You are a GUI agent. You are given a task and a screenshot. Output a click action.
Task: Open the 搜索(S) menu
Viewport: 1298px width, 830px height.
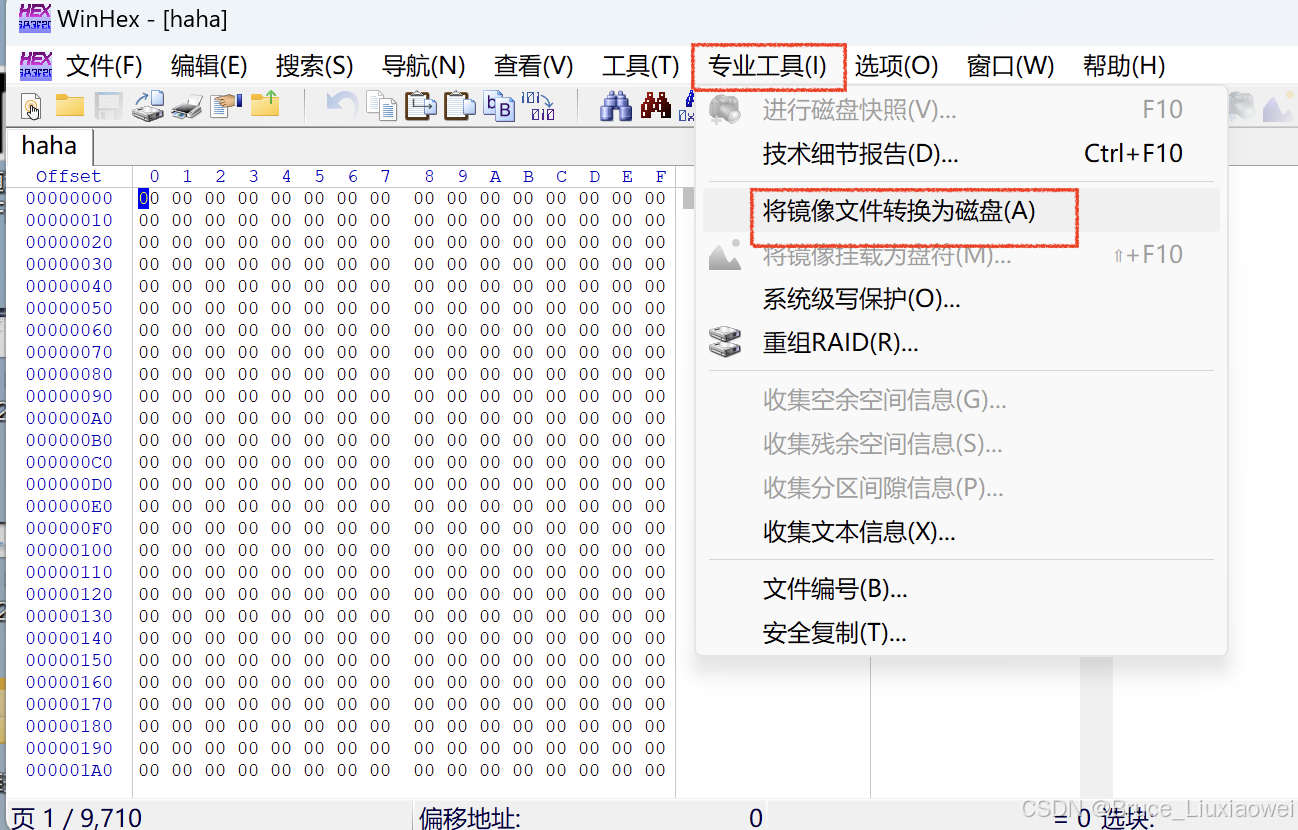click(315, 66)
